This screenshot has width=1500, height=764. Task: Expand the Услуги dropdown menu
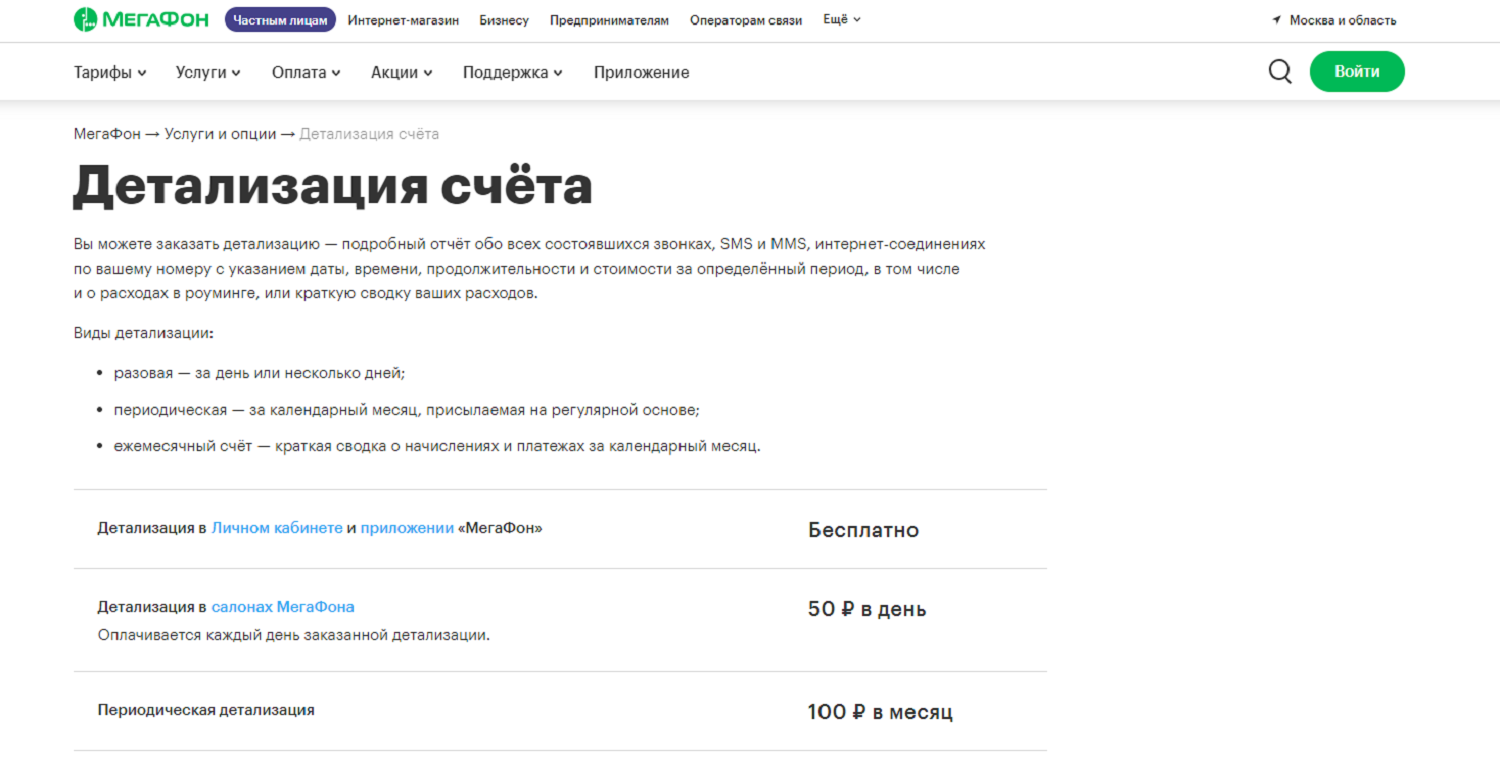click(208, 72)
